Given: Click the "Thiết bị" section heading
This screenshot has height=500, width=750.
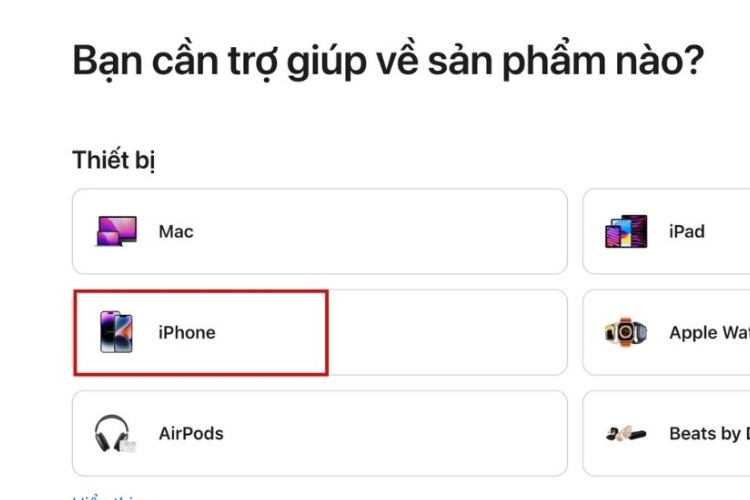Looking at the screenshot, I should pyautogui.click(x=114, y=159).
